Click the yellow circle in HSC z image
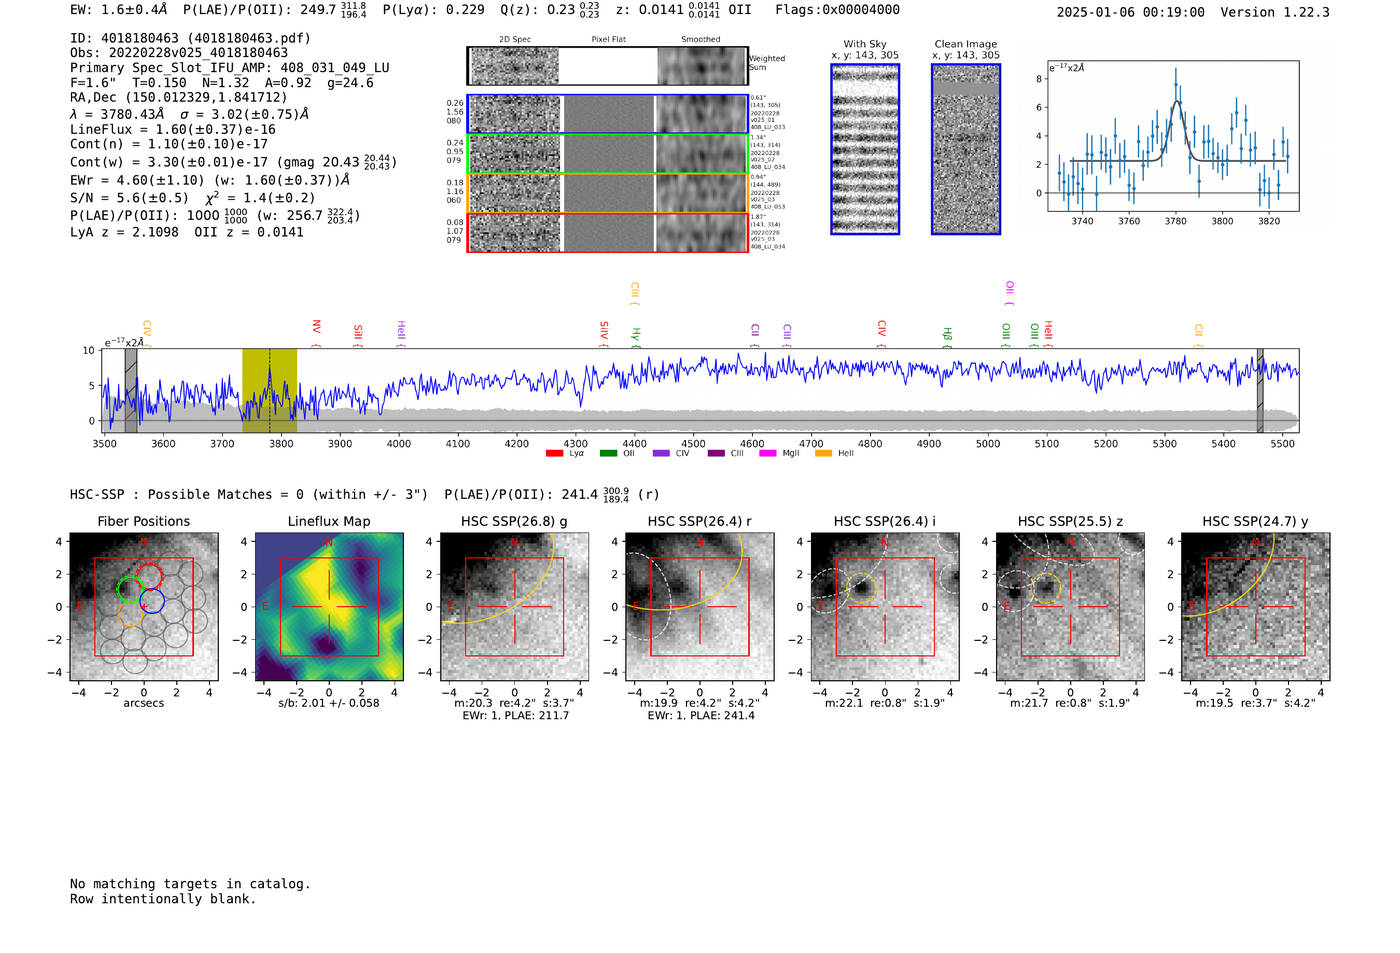Viewport: 1400px width, 953px height. tap(1046, 589)
